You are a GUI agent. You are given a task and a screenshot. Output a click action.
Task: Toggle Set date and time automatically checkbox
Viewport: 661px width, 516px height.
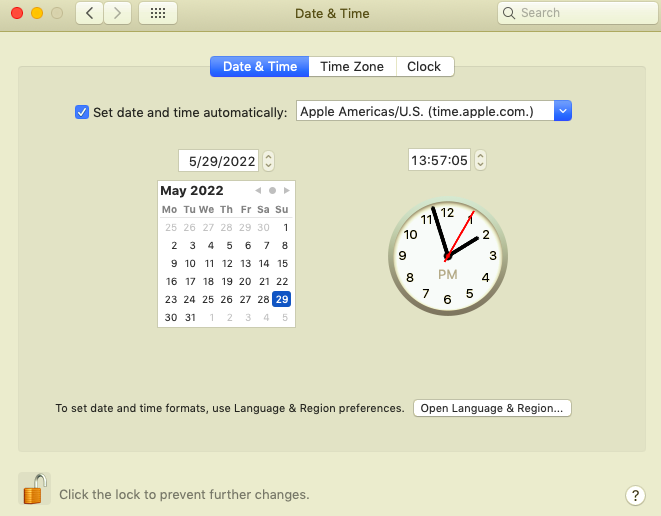pyautogui.click(x=82, y=112)
